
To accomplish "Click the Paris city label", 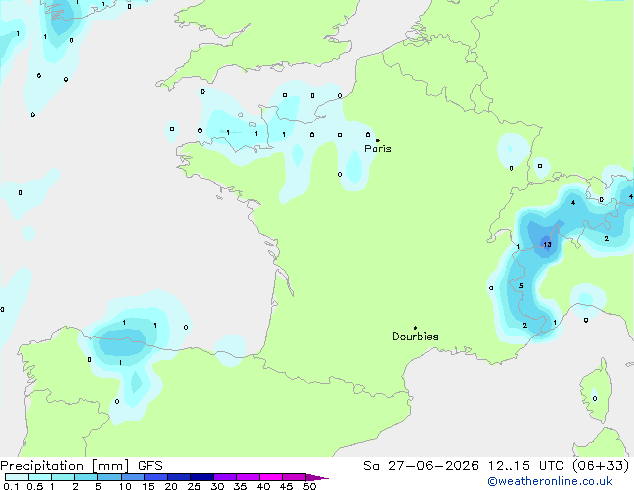I will coord(378,149).
